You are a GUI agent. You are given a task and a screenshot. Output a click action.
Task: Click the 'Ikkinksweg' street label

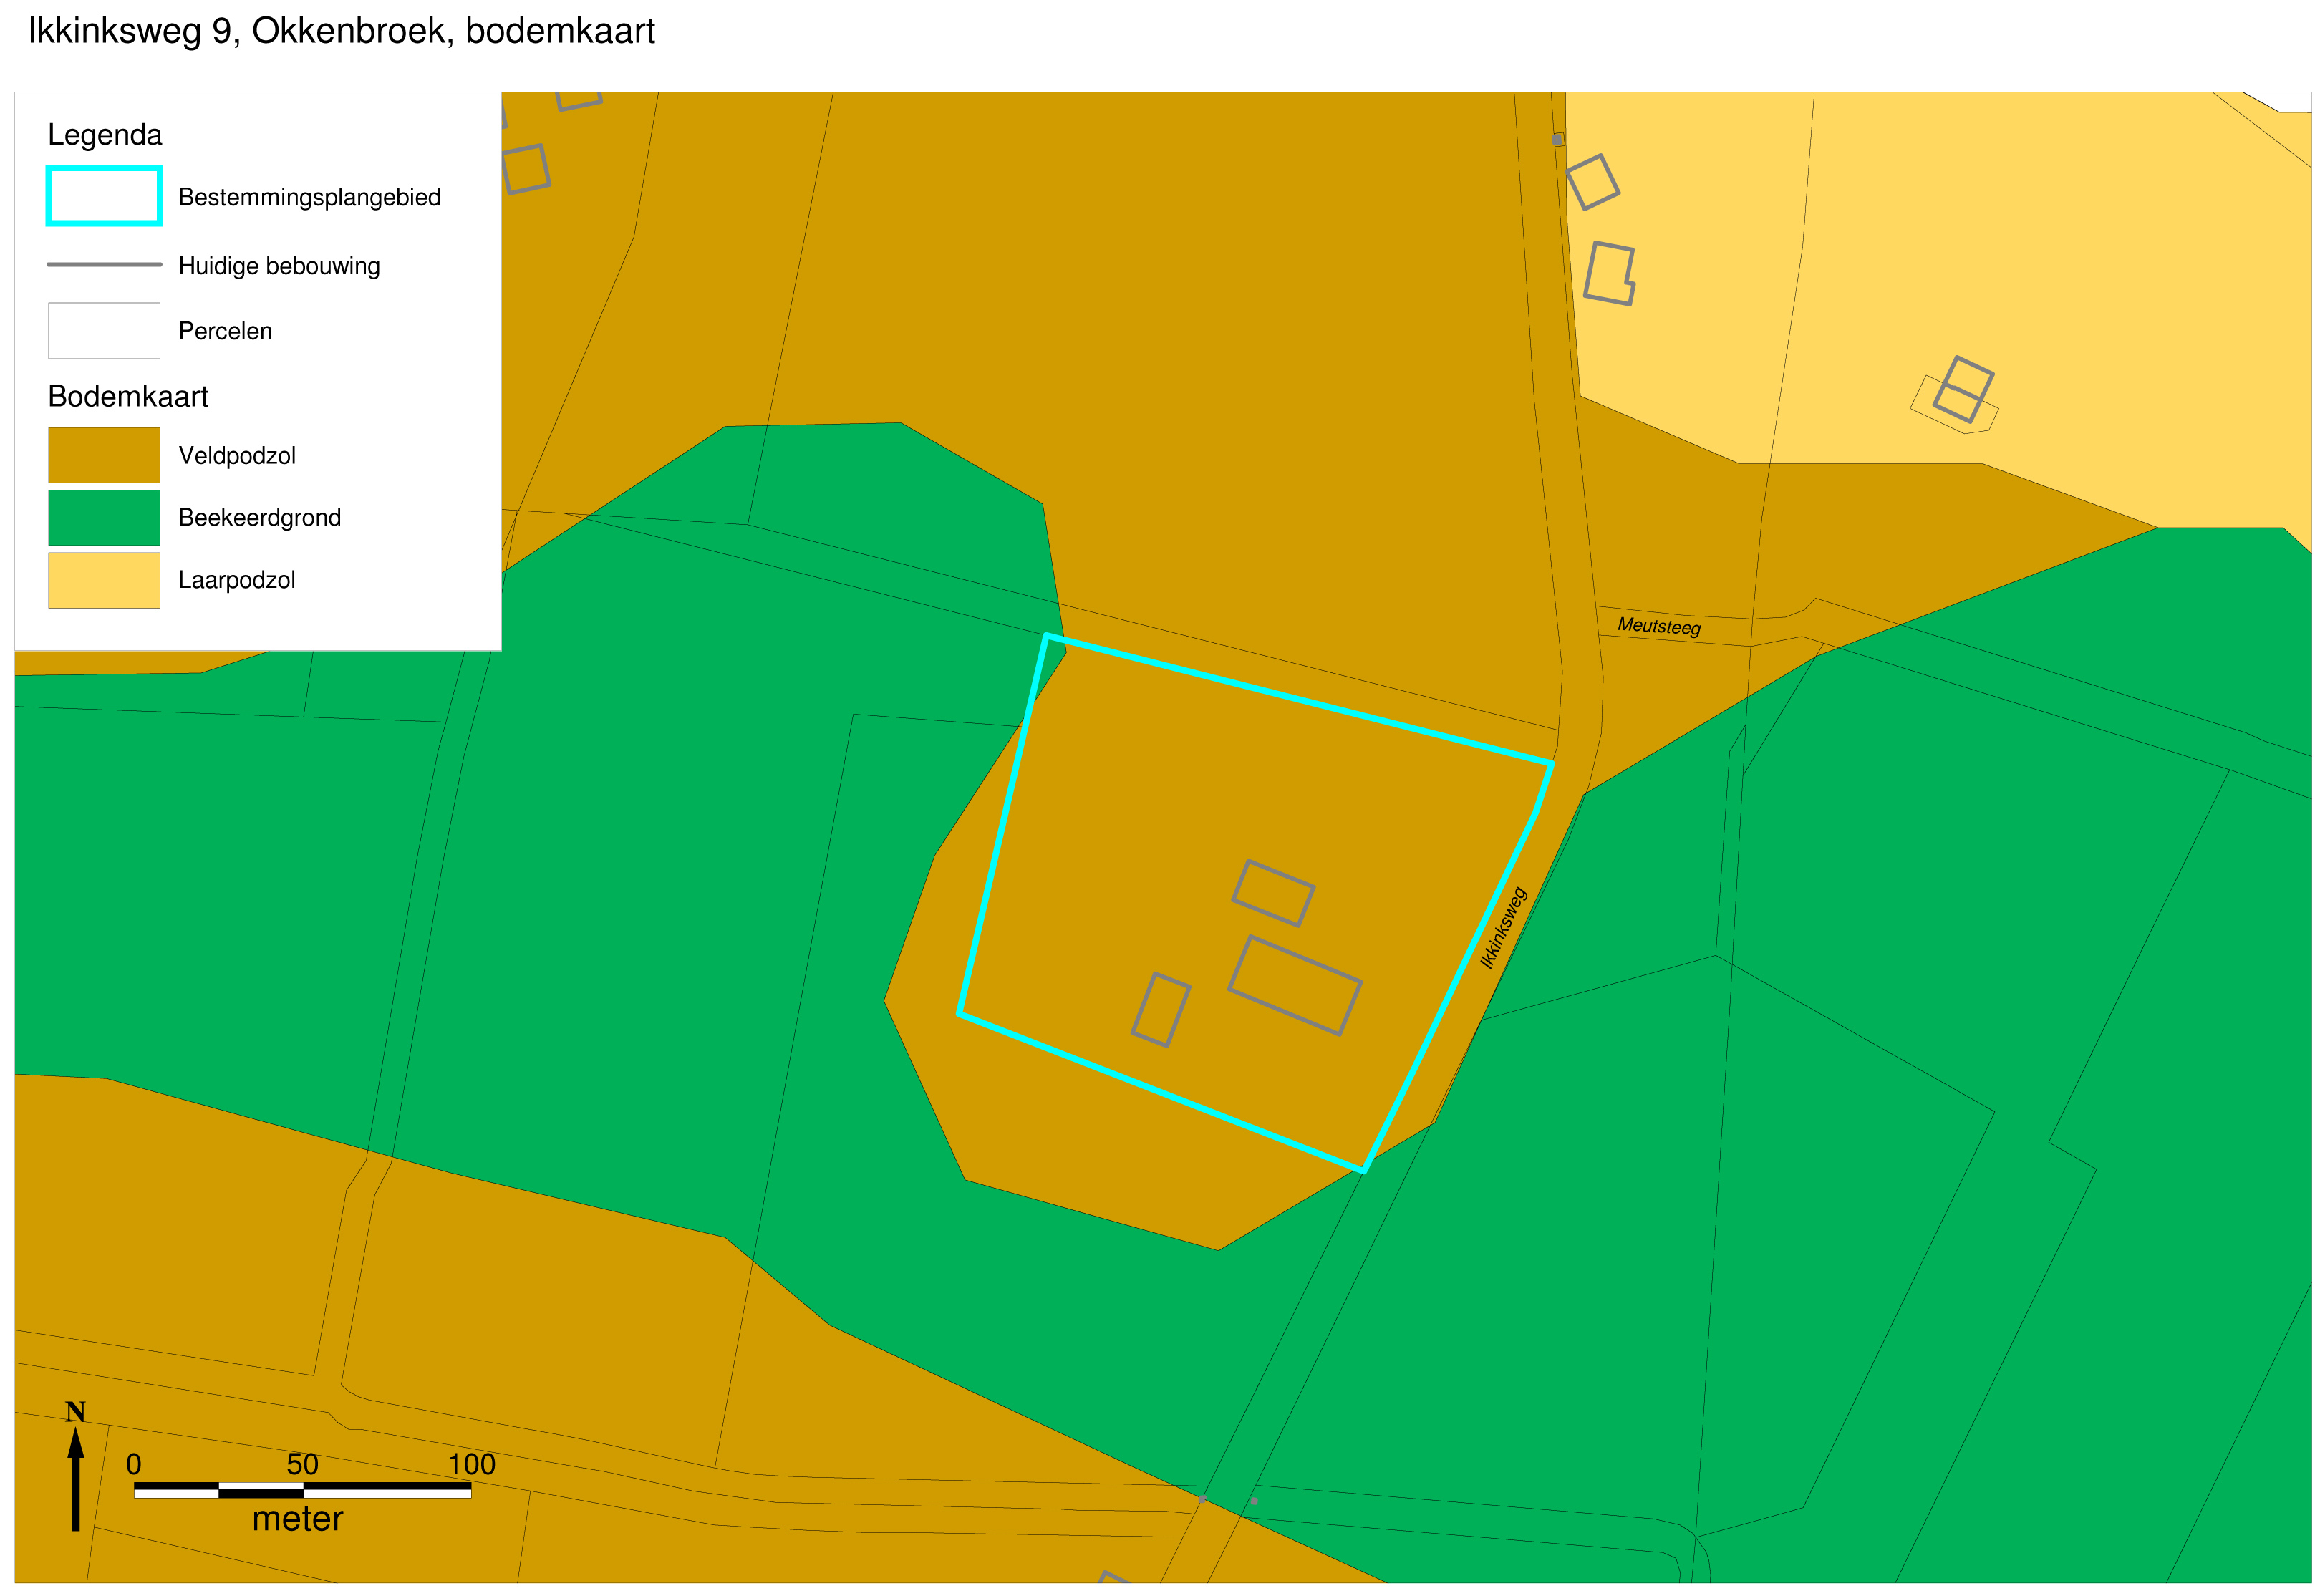[x=1505, y=929]
